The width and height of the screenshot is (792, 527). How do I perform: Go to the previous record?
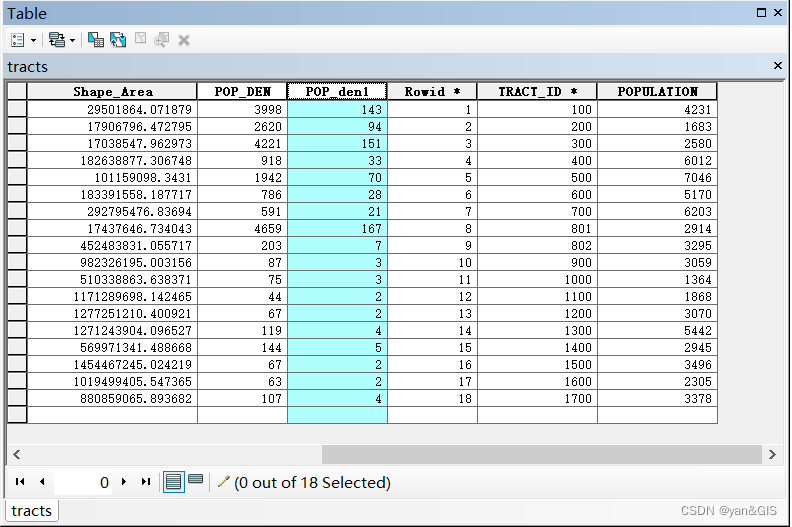click(x=42, y=482)
